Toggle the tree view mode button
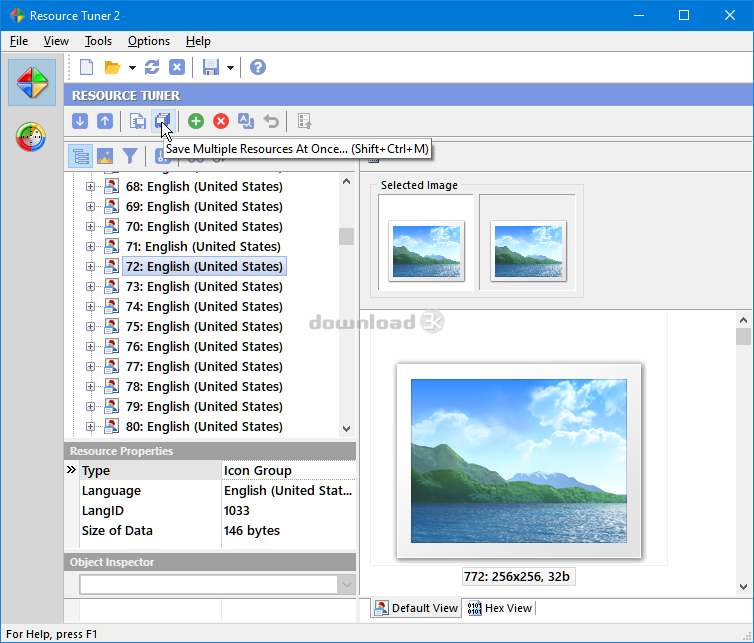Screen dimensions: 754x643 click(x=80, y=156)
